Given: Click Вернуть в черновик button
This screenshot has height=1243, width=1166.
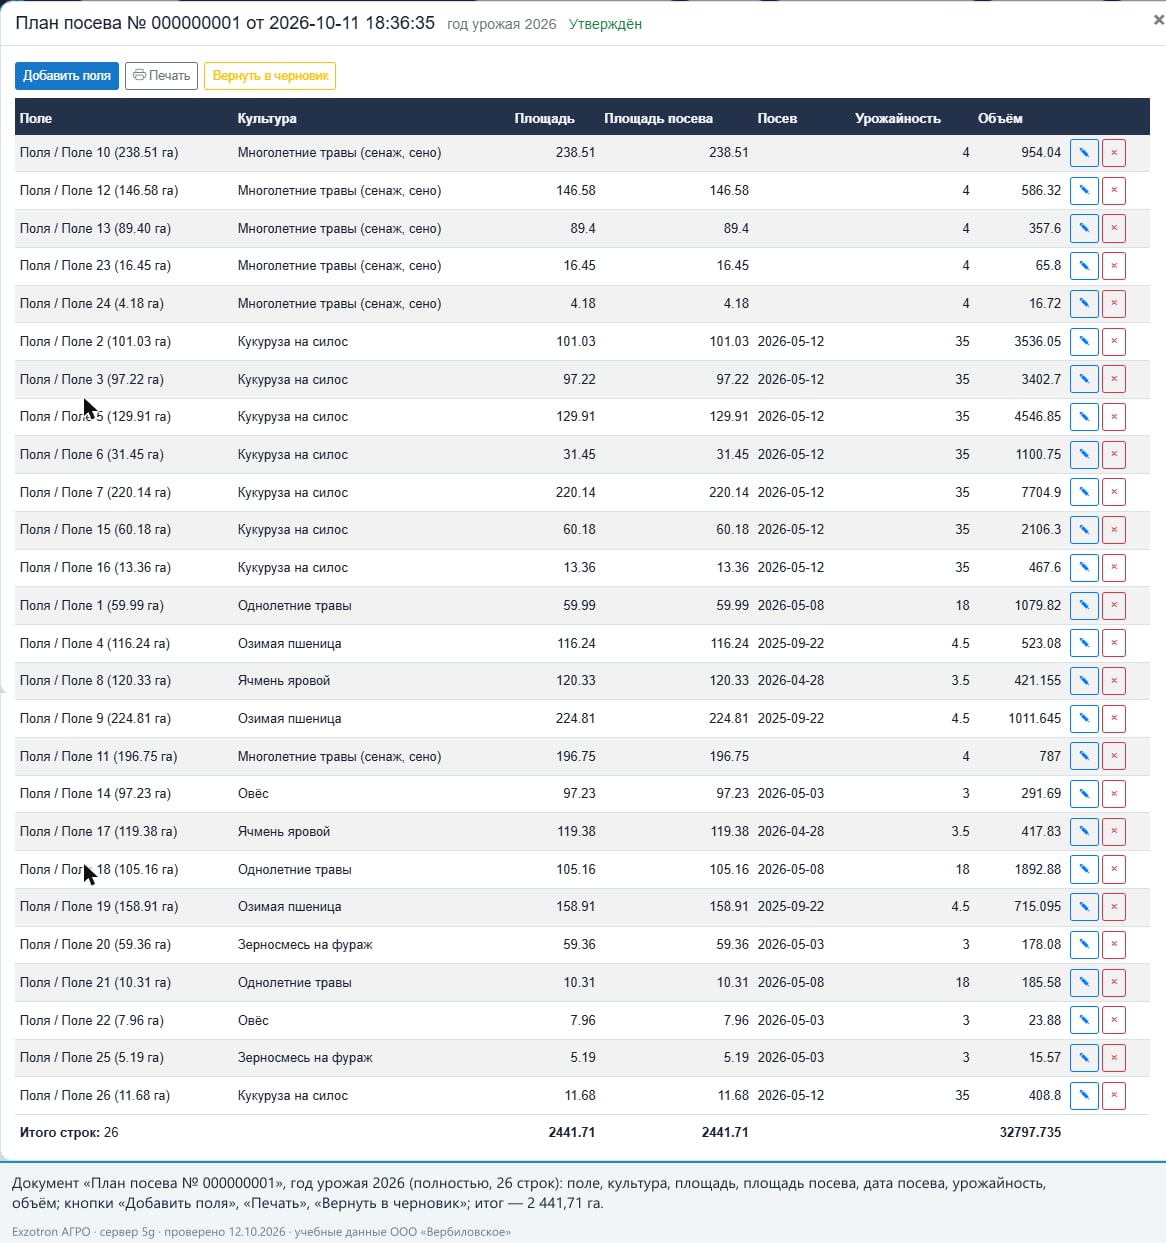Looking at the screenshot, I should pos(270,76).
